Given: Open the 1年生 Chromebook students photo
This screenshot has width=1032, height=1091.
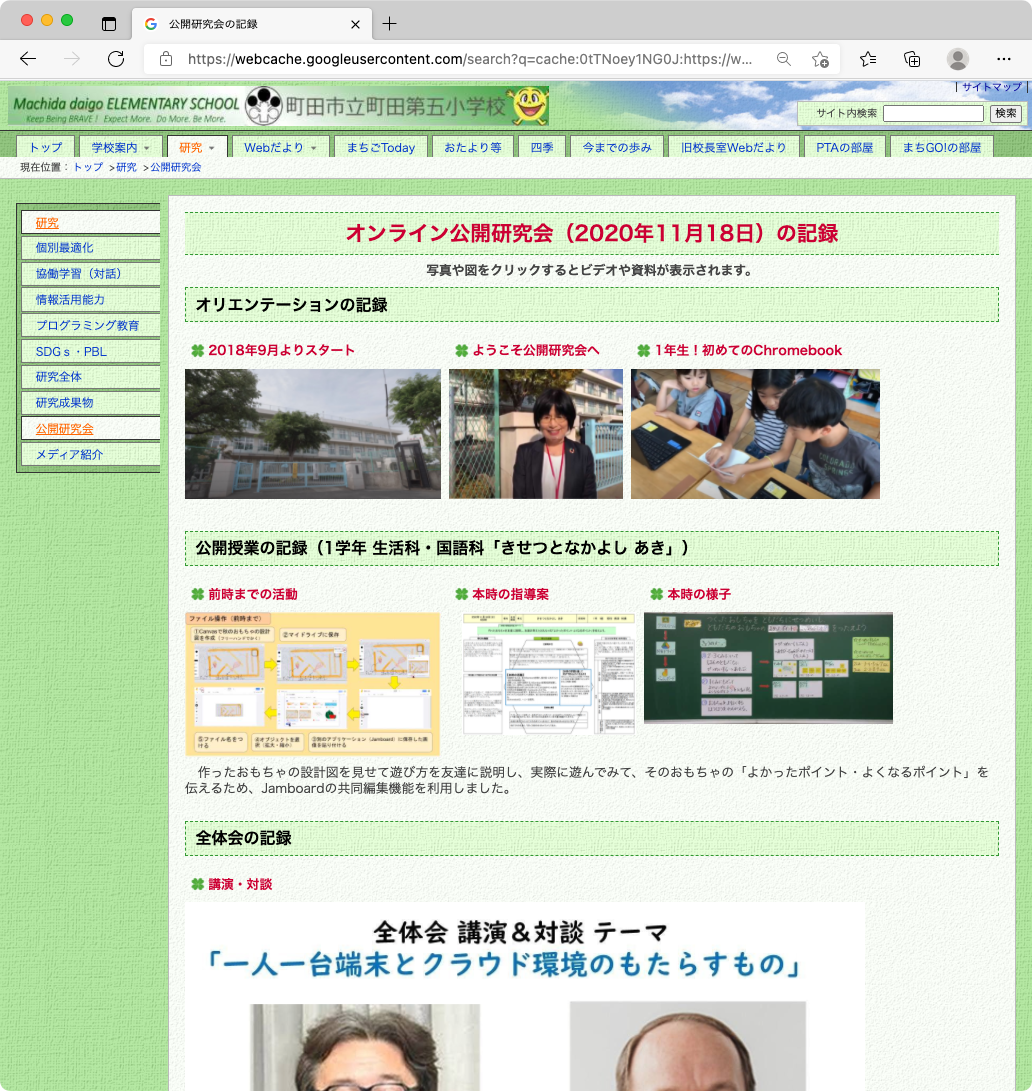Looking at the screenshot, I should click(755, 433).
